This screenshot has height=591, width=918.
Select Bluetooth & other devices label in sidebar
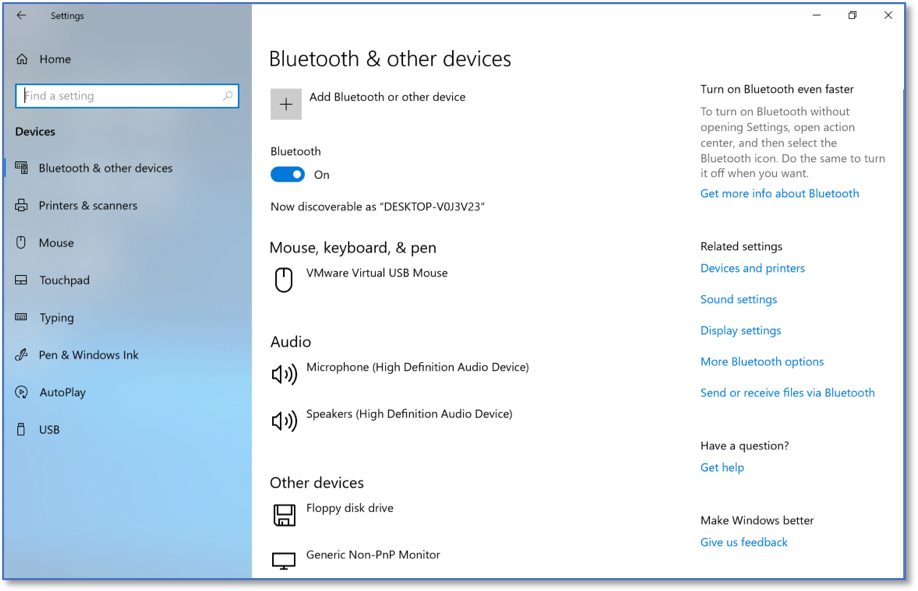tap(105, 168)
